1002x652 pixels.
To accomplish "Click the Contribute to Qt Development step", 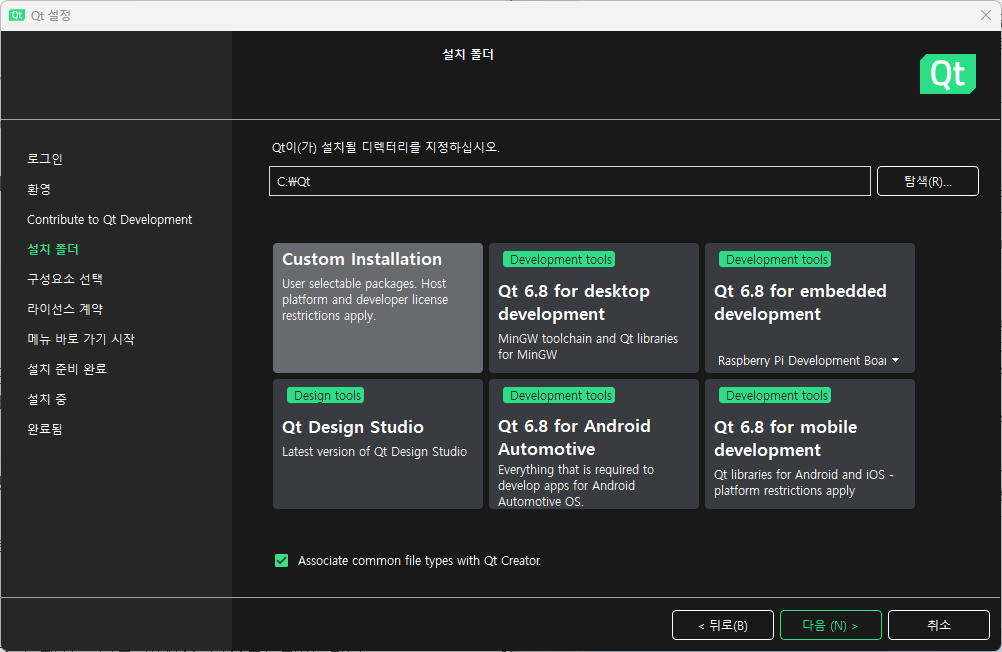I will click(109, 219).
